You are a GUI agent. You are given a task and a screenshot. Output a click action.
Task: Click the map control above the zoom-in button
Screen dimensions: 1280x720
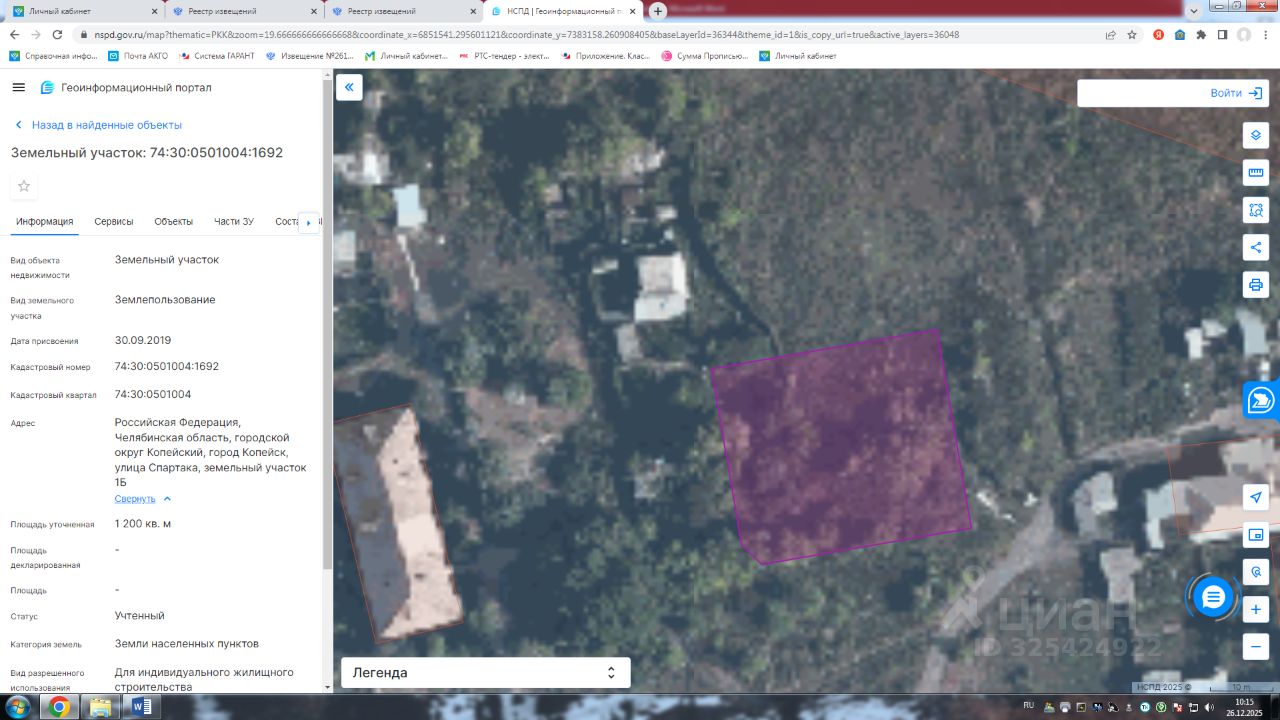[x=1256, y=572]
